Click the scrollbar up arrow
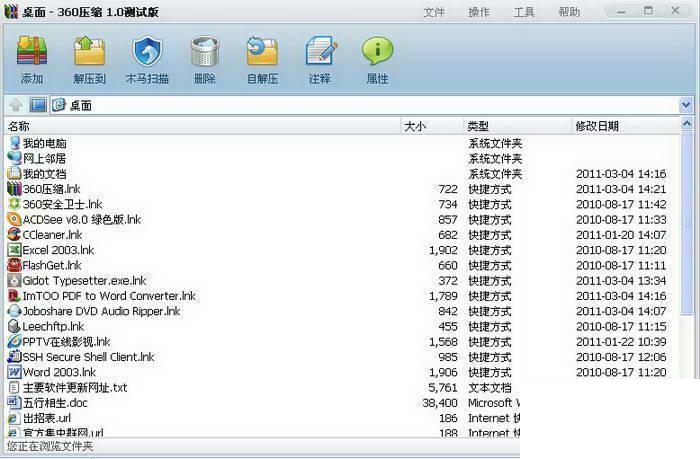 687,124
